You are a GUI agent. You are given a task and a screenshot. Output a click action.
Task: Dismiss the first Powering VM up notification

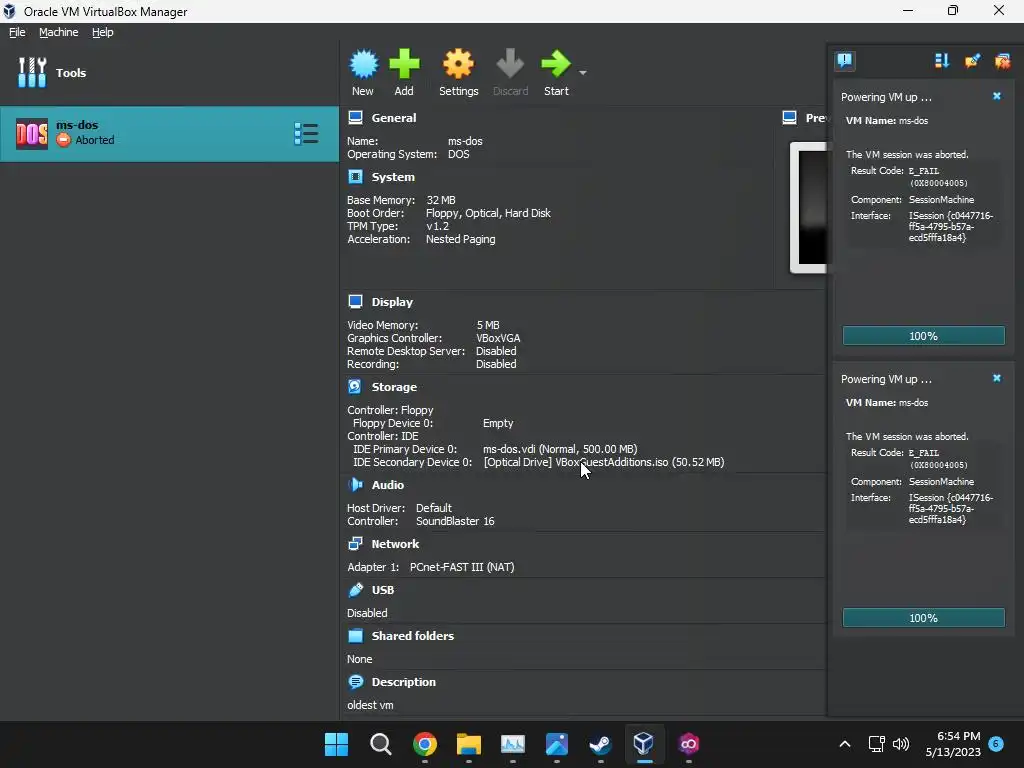click(997, 96)
